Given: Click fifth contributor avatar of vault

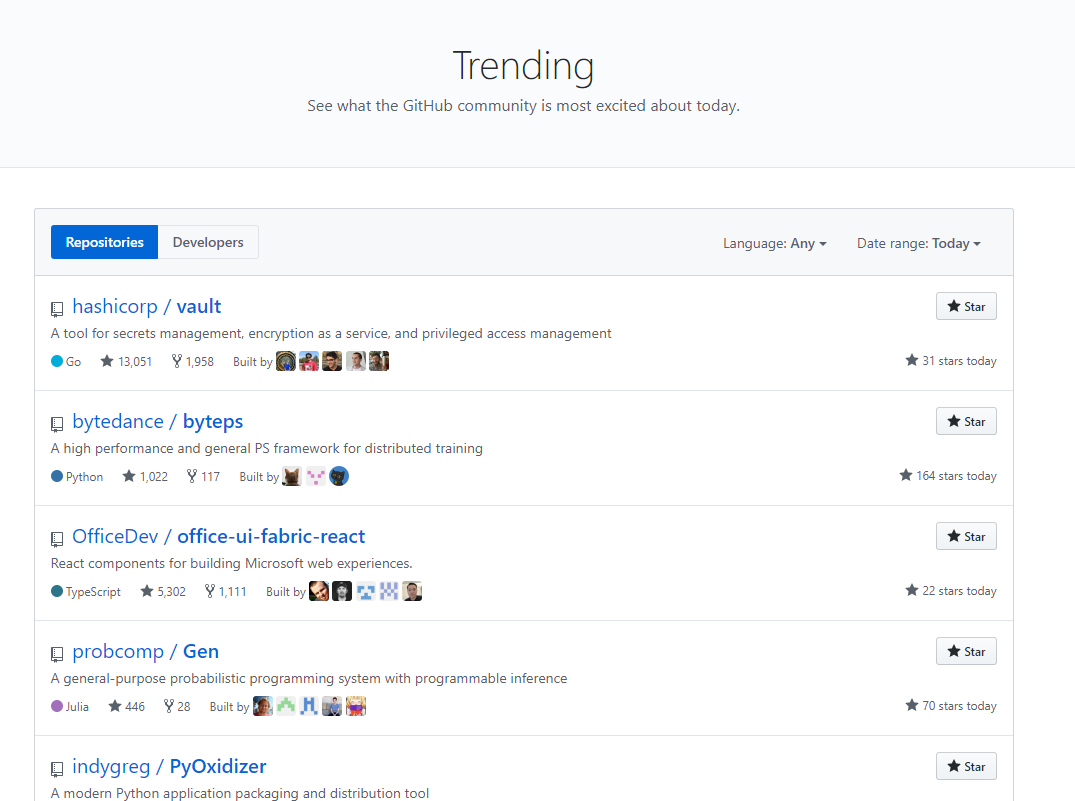Looking at the screenshot, I should tap(379, 361).
